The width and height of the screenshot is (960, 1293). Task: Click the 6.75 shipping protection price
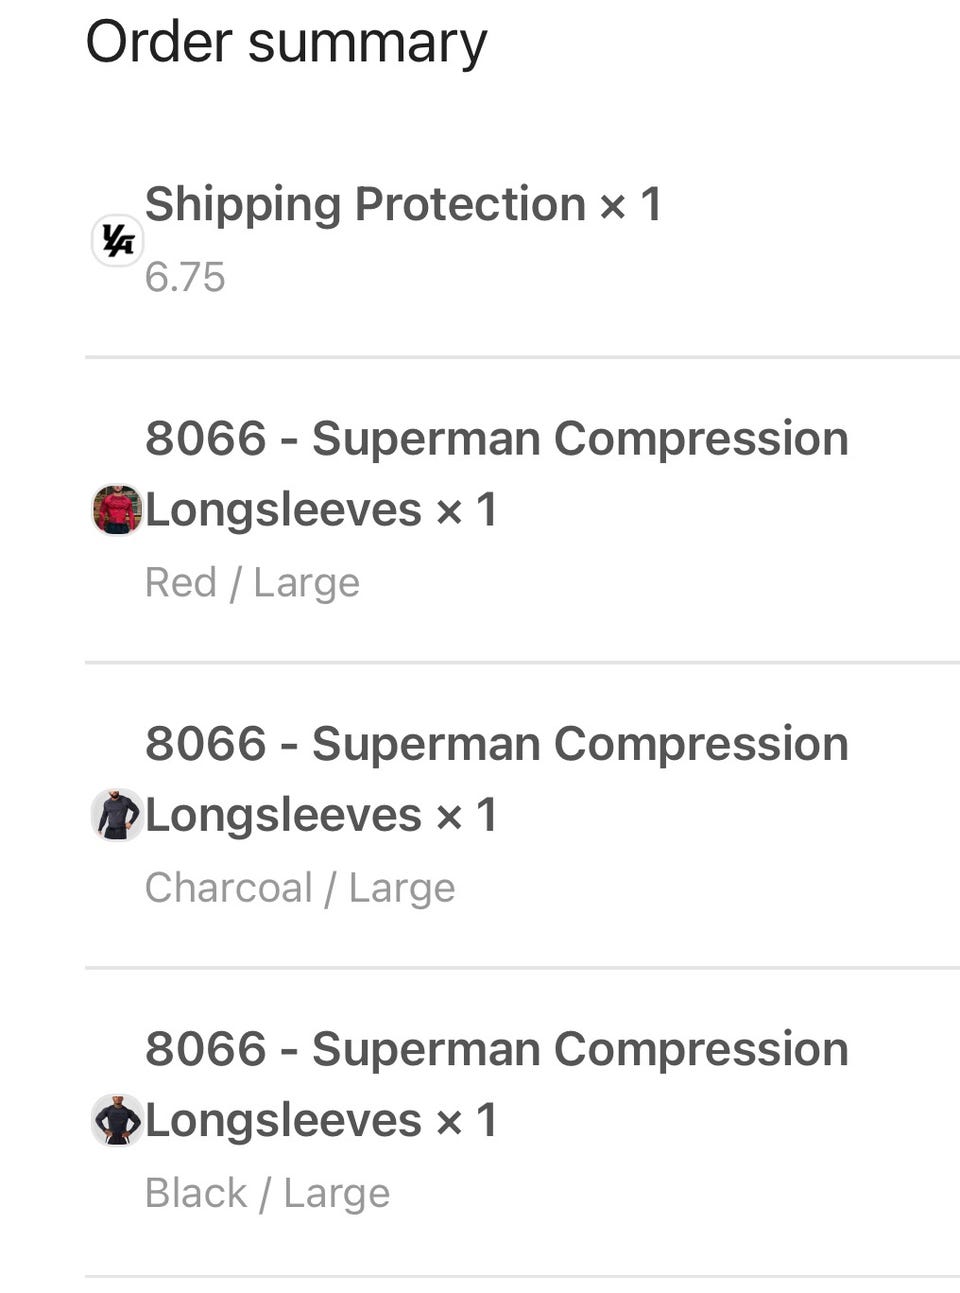[185, 277]
